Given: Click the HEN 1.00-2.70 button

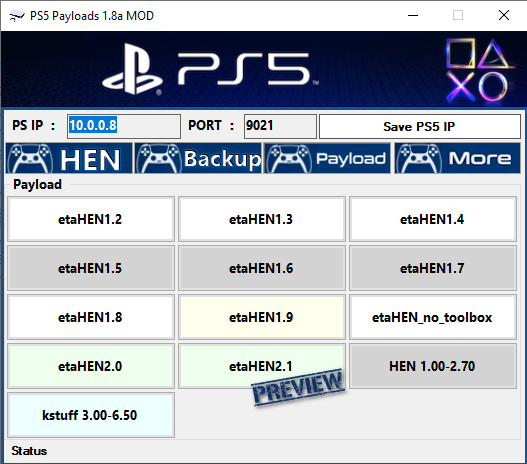Looking at the screenshot, I should pyautogui.click(x=433, y=366).
